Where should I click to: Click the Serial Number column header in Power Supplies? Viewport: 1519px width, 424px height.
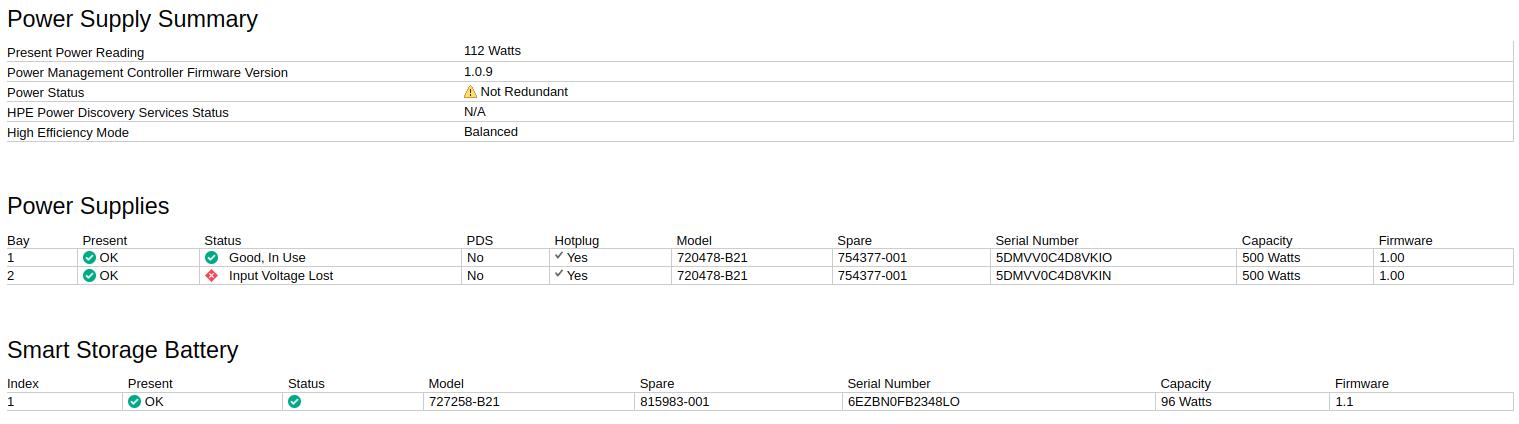point(1036,241)
